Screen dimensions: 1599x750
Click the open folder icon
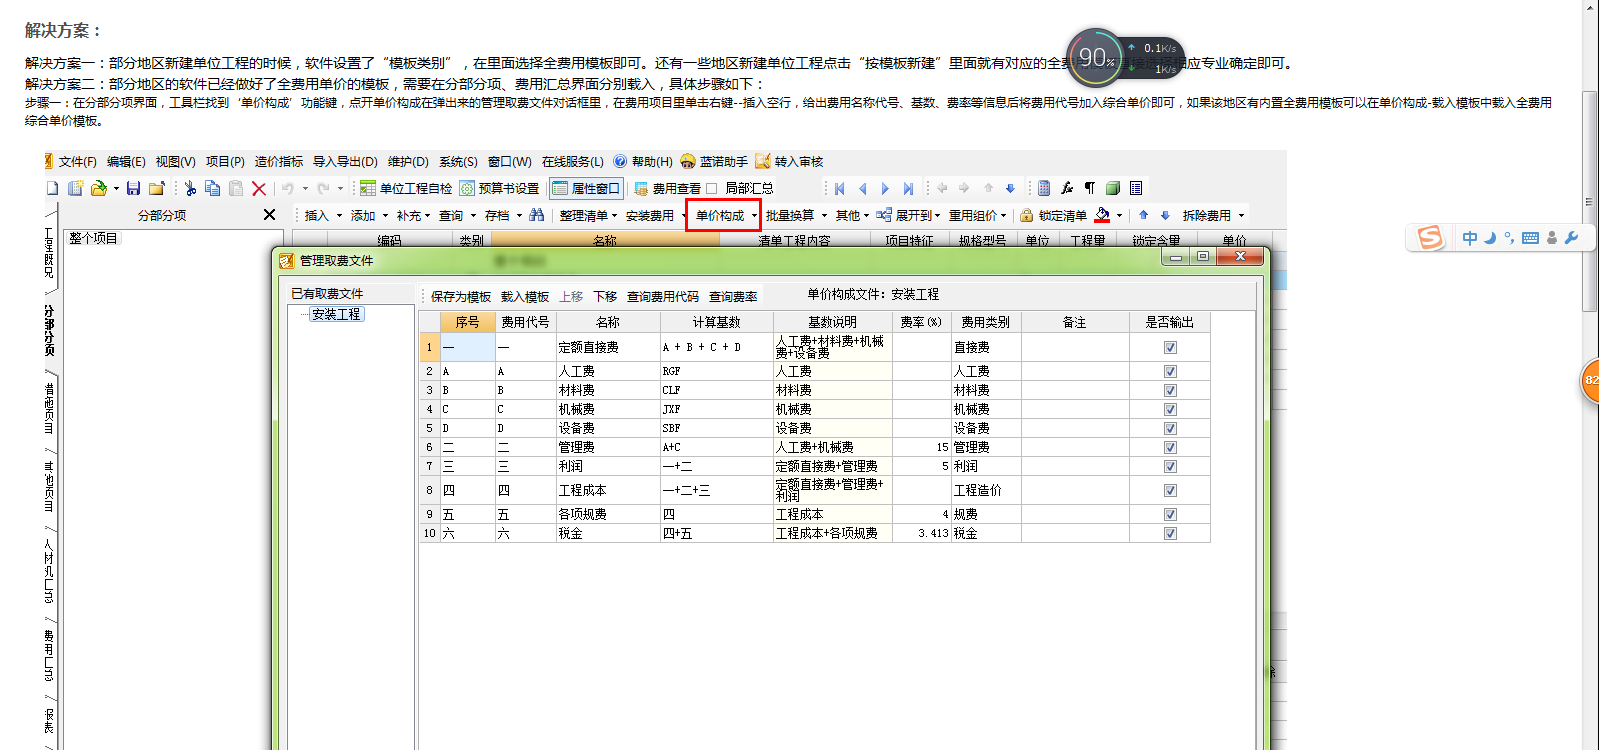tap(98, 188)
